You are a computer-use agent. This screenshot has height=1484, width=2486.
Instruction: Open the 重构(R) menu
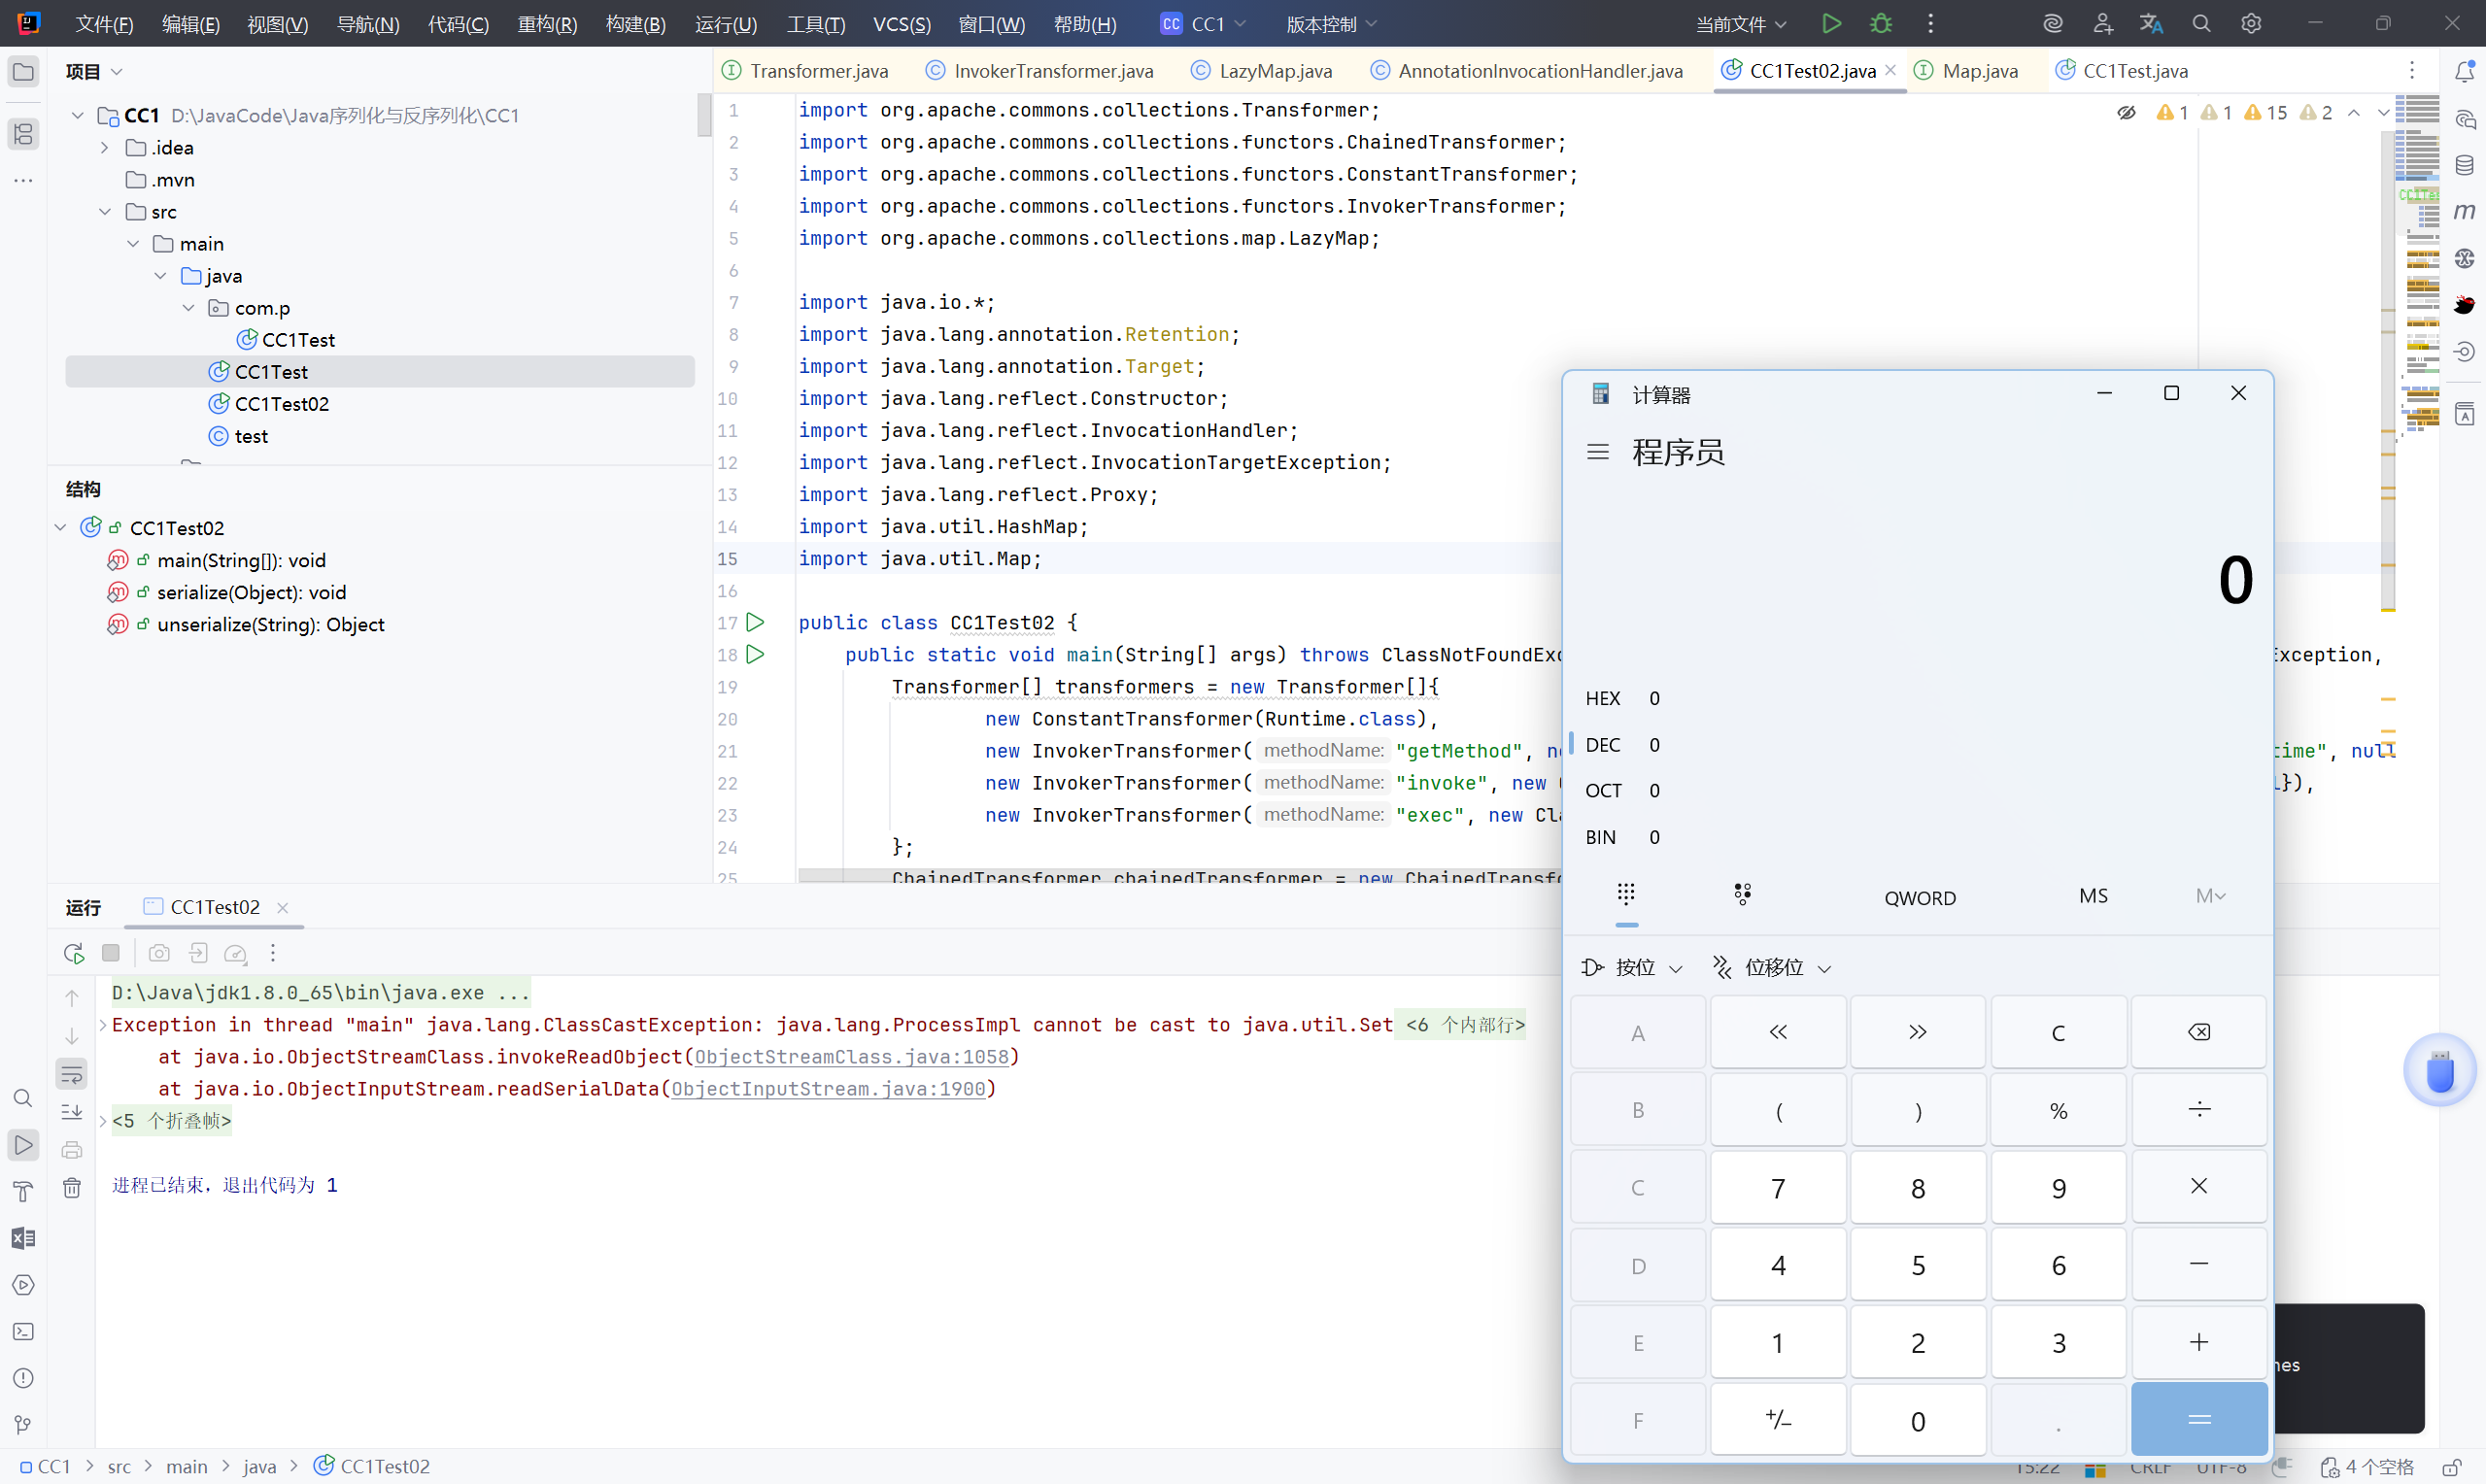click(x=547, y=23)
